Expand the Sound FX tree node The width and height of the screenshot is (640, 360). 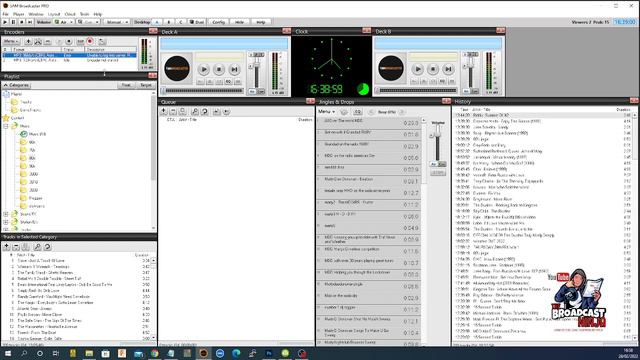coord(6,214)
